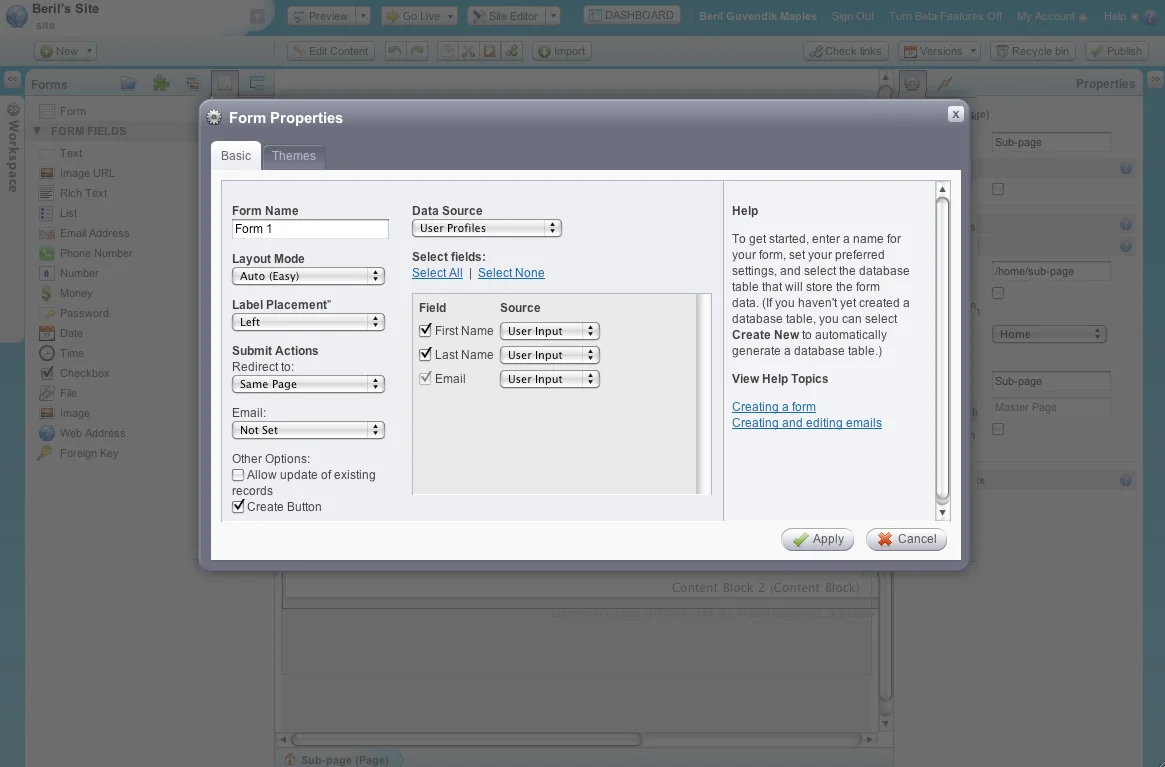The height and width of the screenshot is (767, 1165).
Task: Open the DASHBOARD menu item
Action: pos(631,14)
